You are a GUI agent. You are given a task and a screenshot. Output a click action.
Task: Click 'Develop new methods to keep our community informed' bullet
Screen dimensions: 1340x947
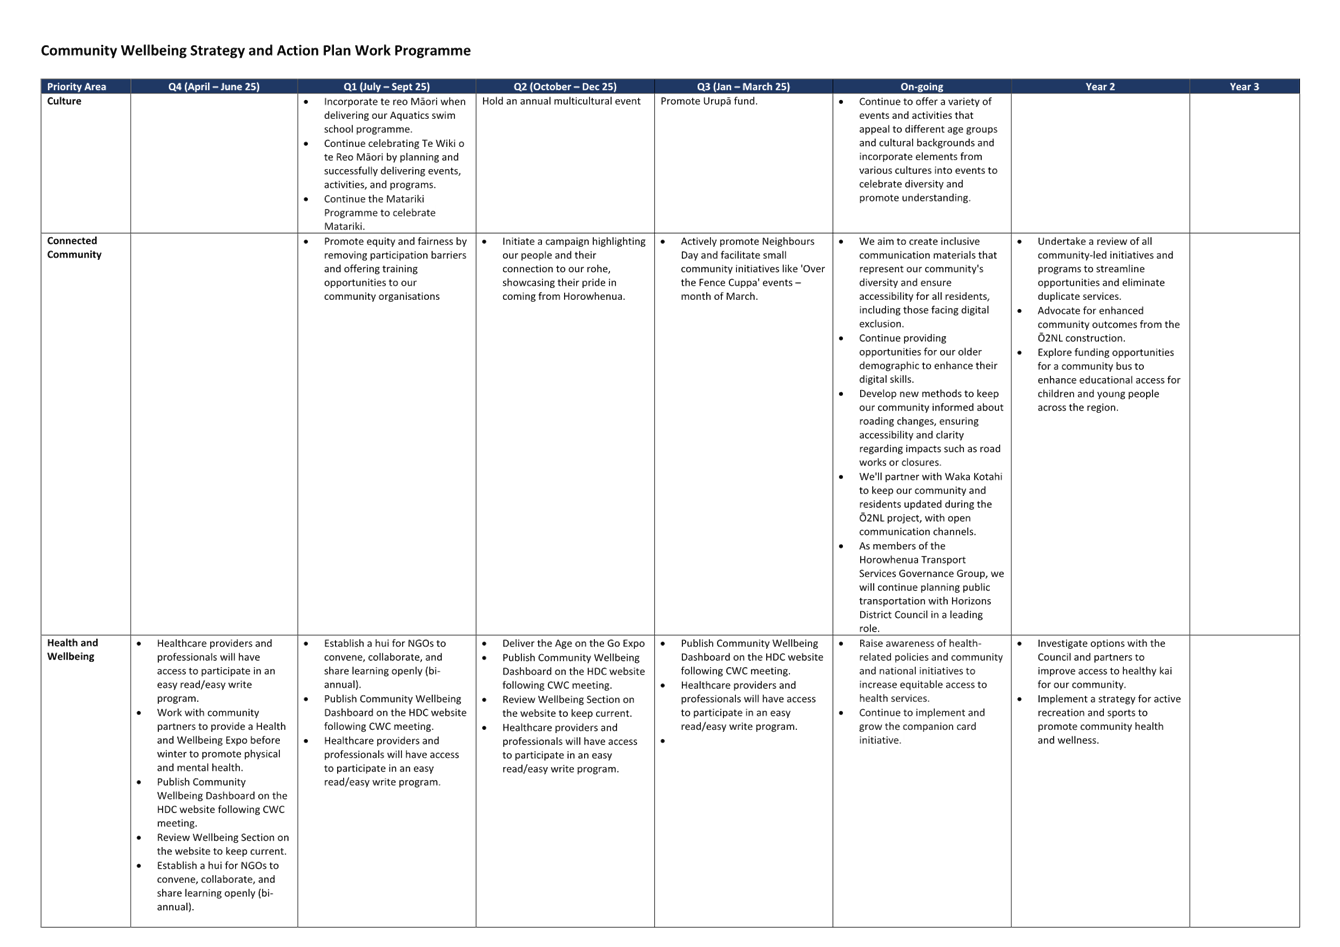(x=930, y=428)
